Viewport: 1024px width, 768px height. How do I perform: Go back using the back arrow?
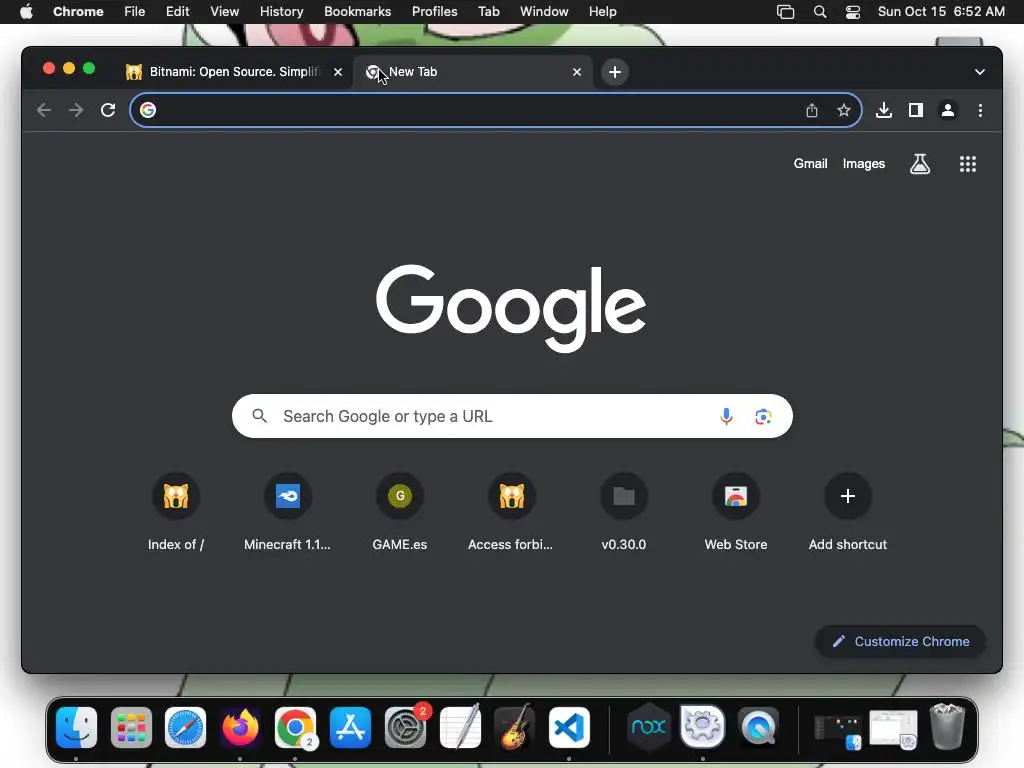point(44,110)
